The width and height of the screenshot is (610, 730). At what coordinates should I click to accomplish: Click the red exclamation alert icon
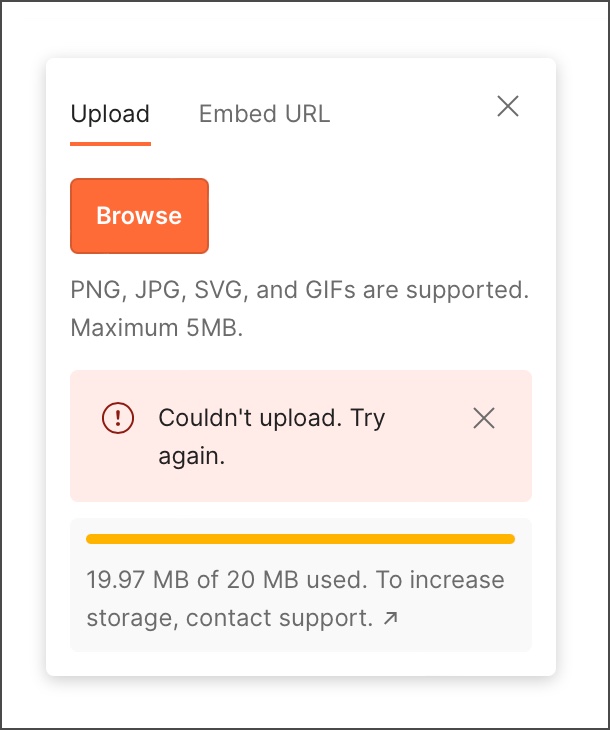118,418
